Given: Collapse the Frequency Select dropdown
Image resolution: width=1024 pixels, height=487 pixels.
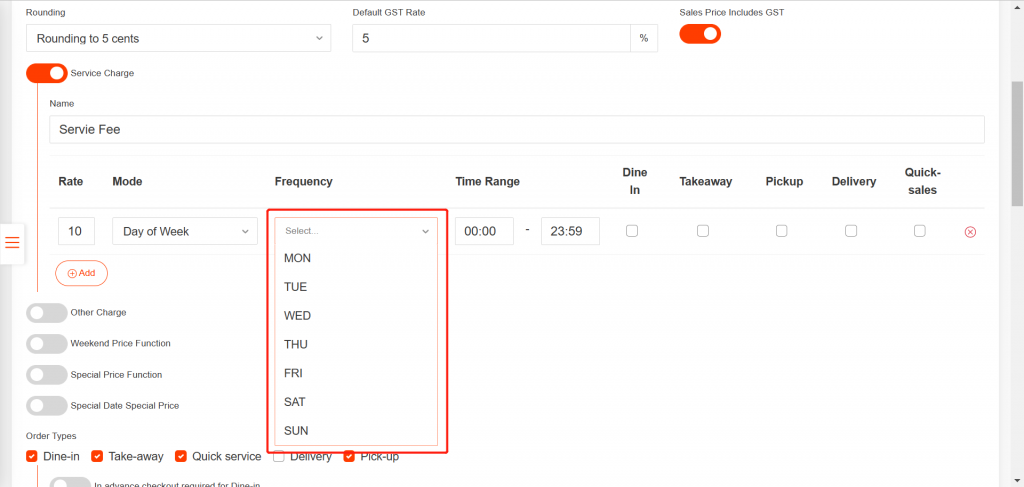Looking at the screenshot, I should (356, 230).
